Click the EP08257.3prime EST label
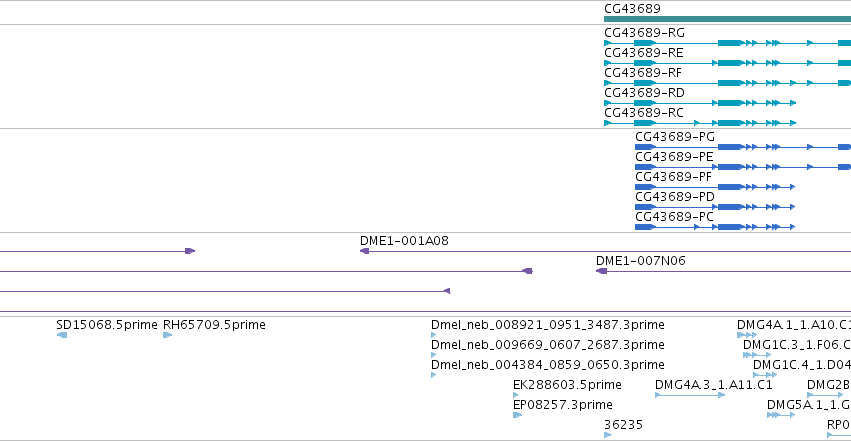Image resolution: width=851 pixels, height=441 pixels. (563, 406)
